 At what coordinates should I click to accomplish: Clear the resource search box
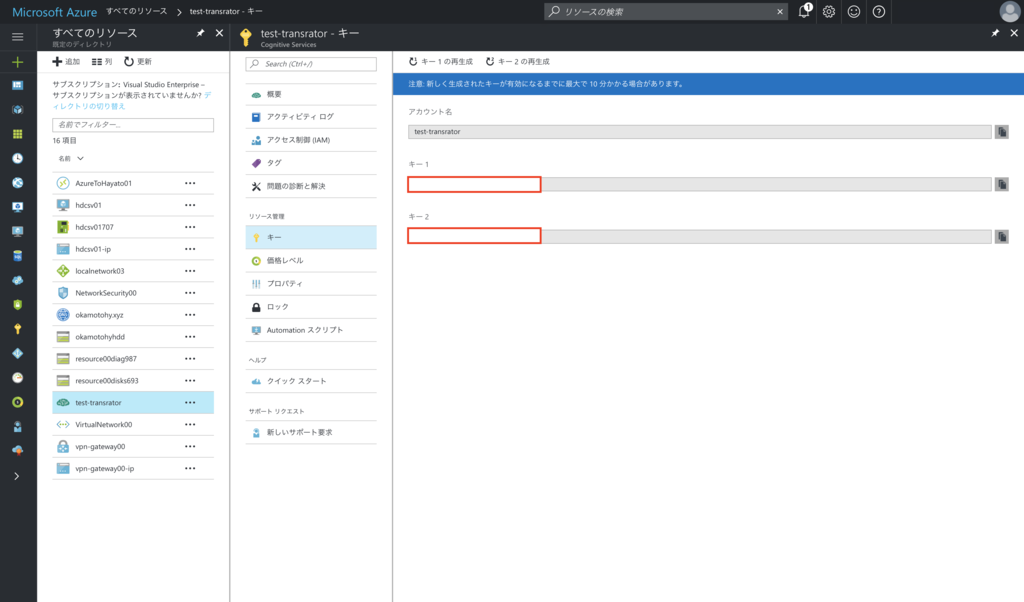click(780, 11)
